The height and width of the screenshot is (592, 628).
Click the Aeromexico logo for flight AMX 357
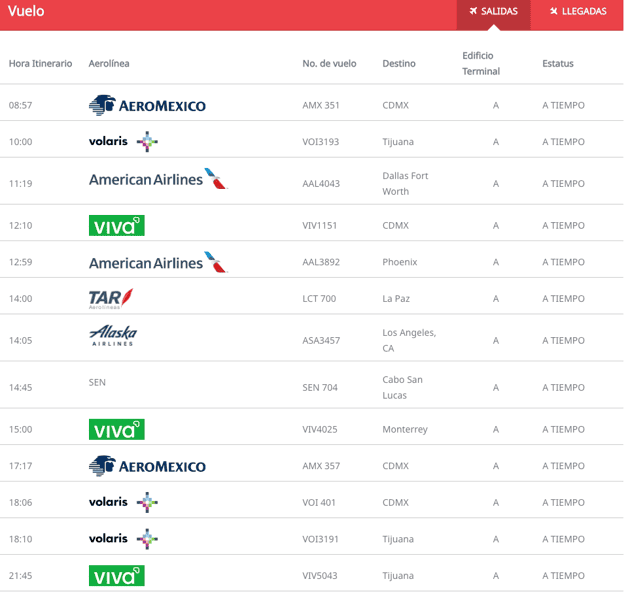pos(147,466)
